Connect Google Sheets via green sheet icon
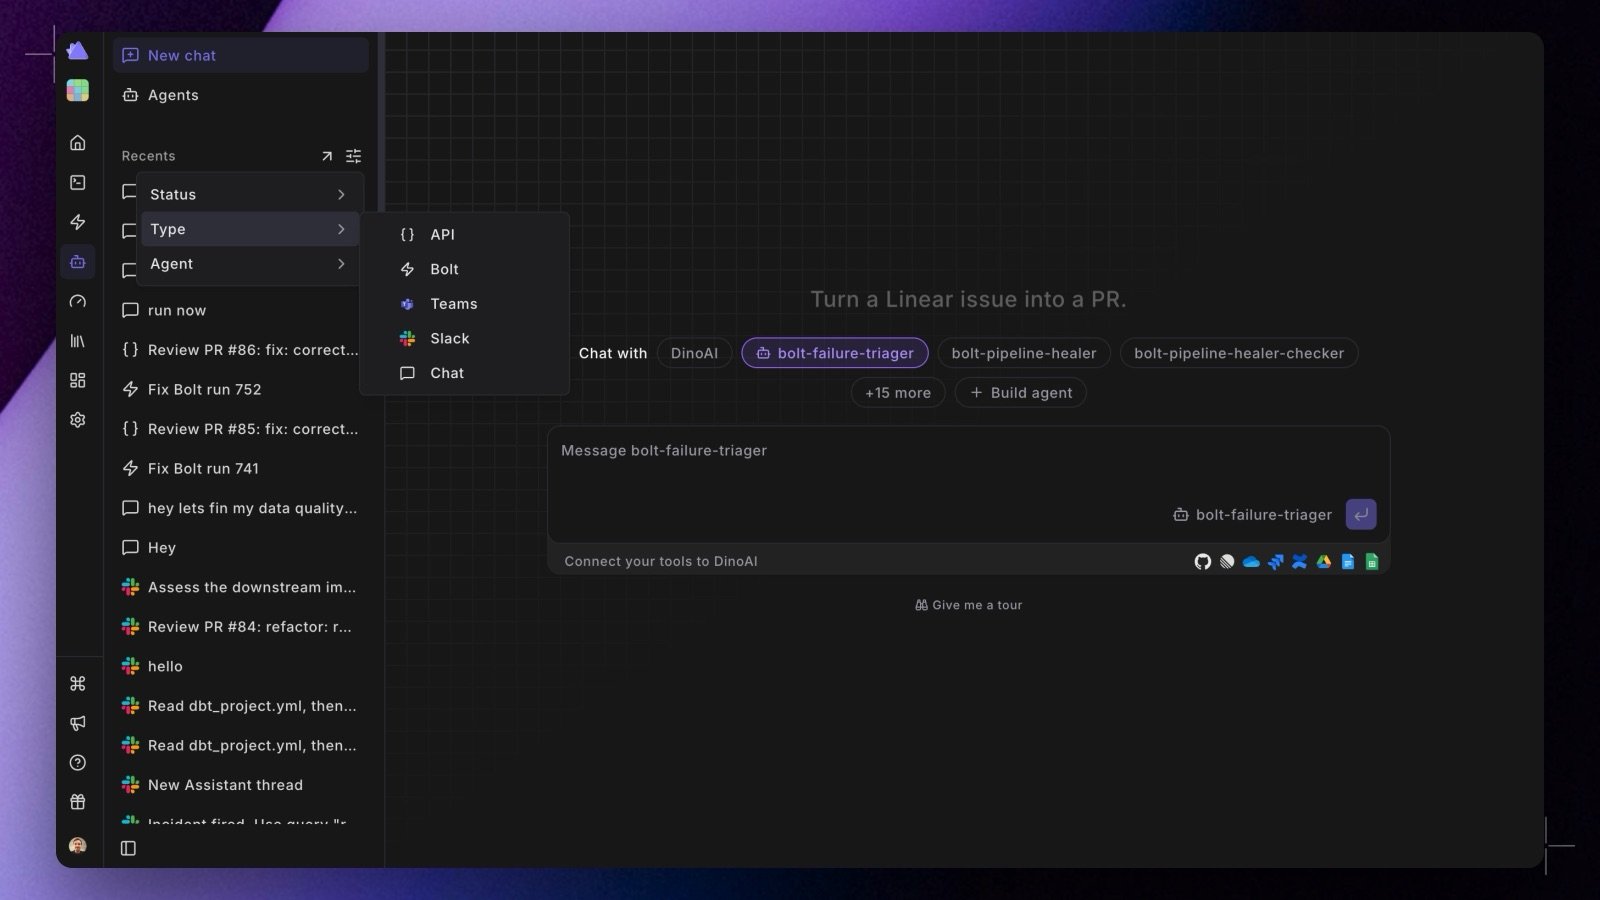This screenshot has width=1600, height=900. click(1372, 562)
